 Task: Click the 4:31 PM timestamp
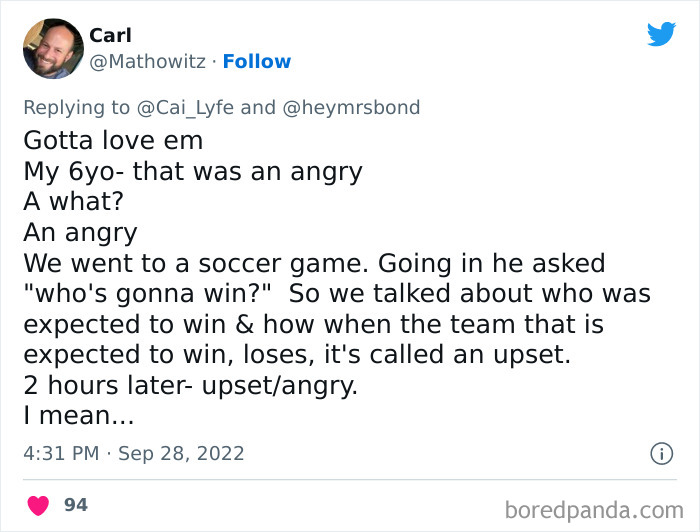click(61, 452)
